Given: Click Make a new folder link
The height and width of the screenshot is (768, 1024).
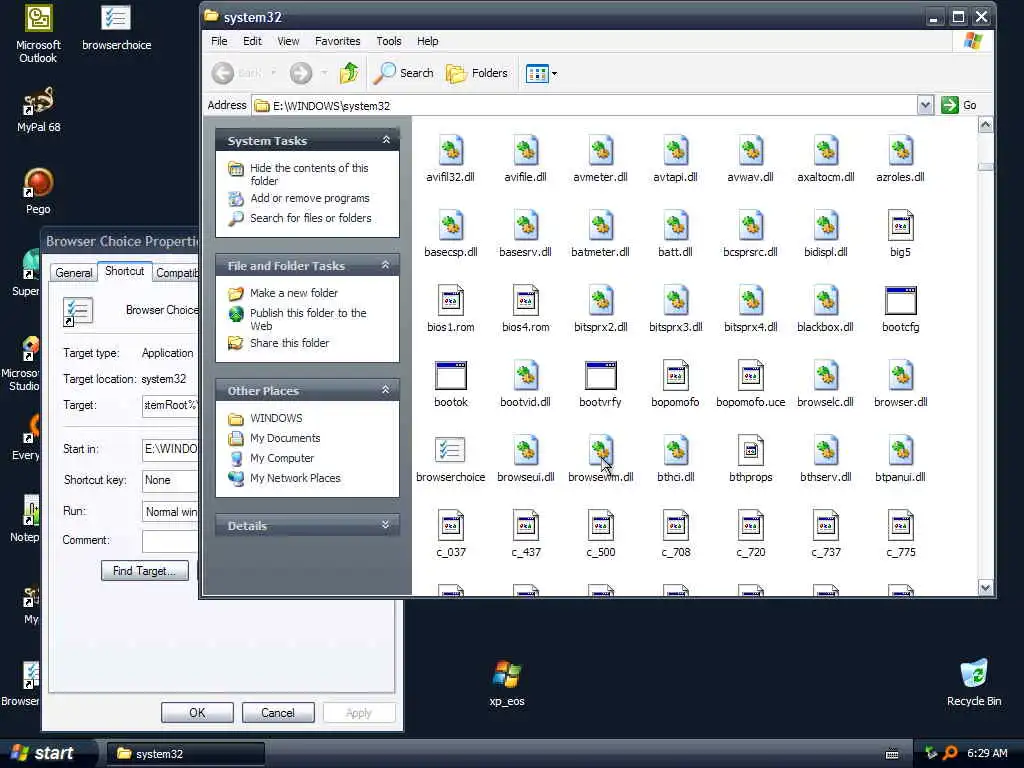Looking at the screenshot, I should (293, 293).
